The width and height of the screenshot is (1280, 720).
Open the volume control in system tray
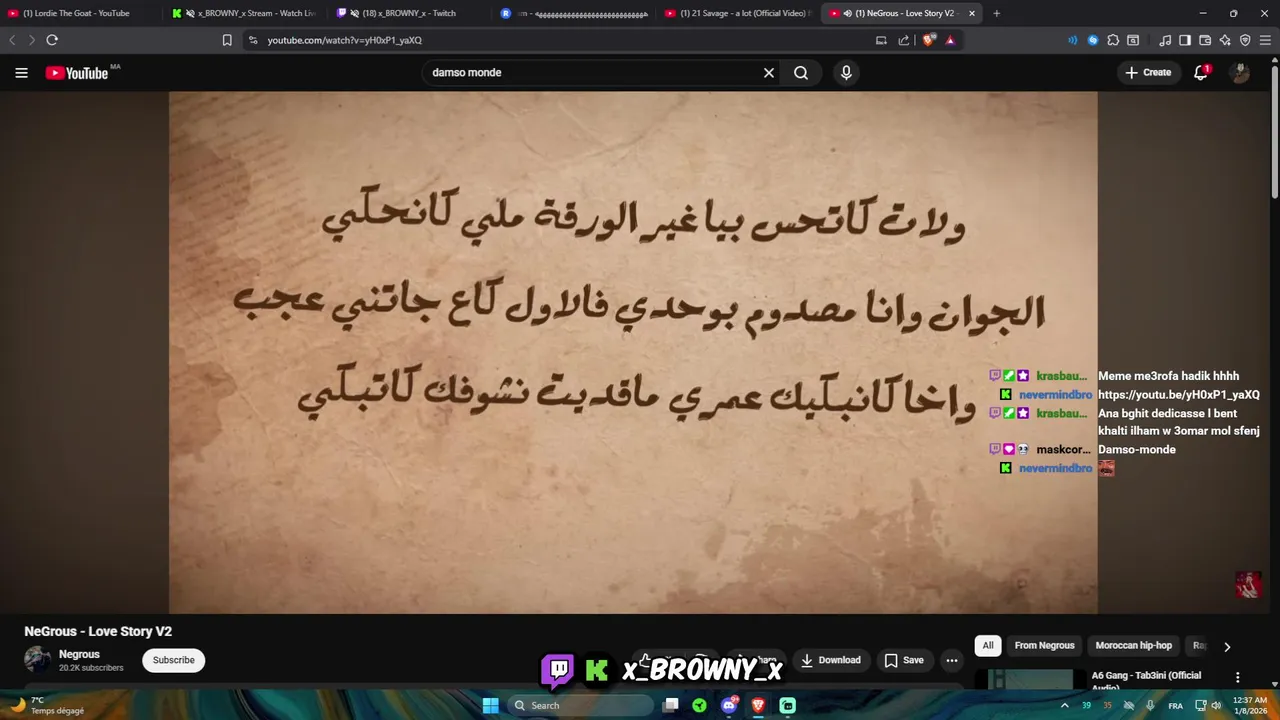click(x=1216, y=705)
